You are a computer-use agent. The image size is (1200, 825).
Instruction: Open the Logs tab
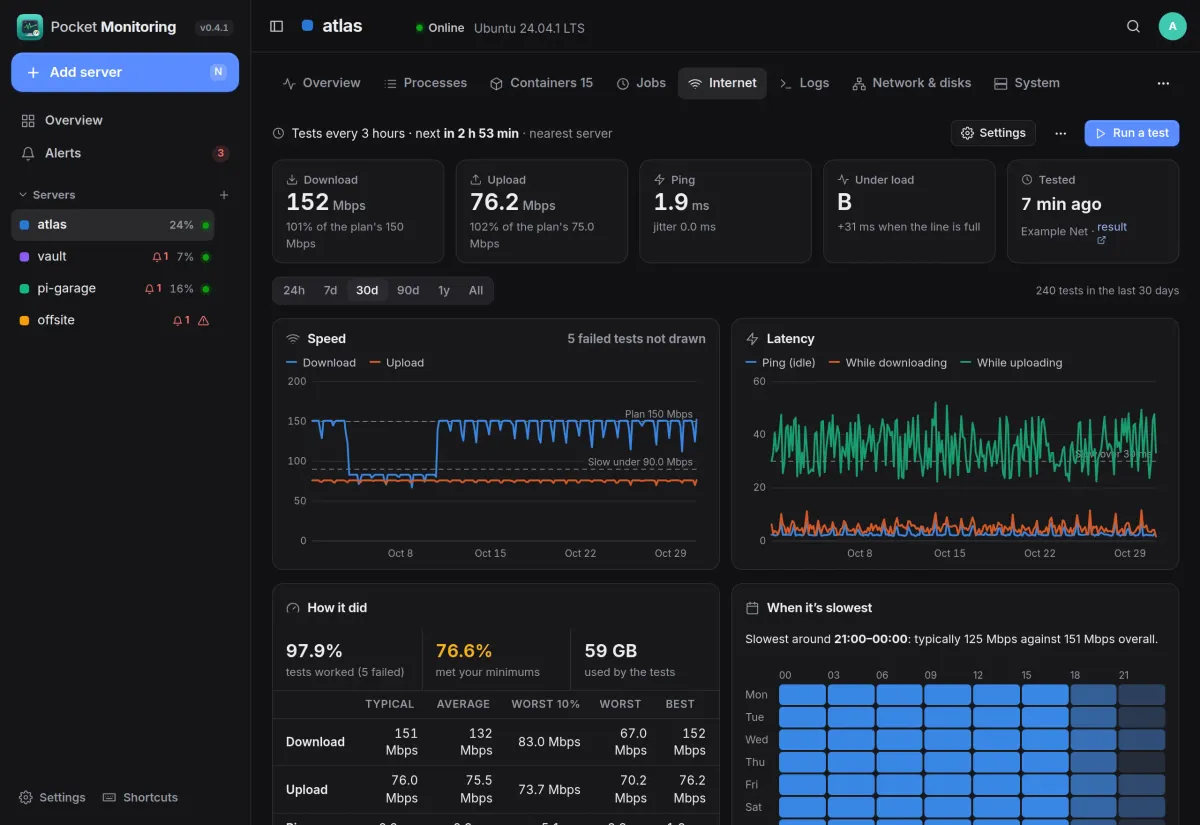804,84
